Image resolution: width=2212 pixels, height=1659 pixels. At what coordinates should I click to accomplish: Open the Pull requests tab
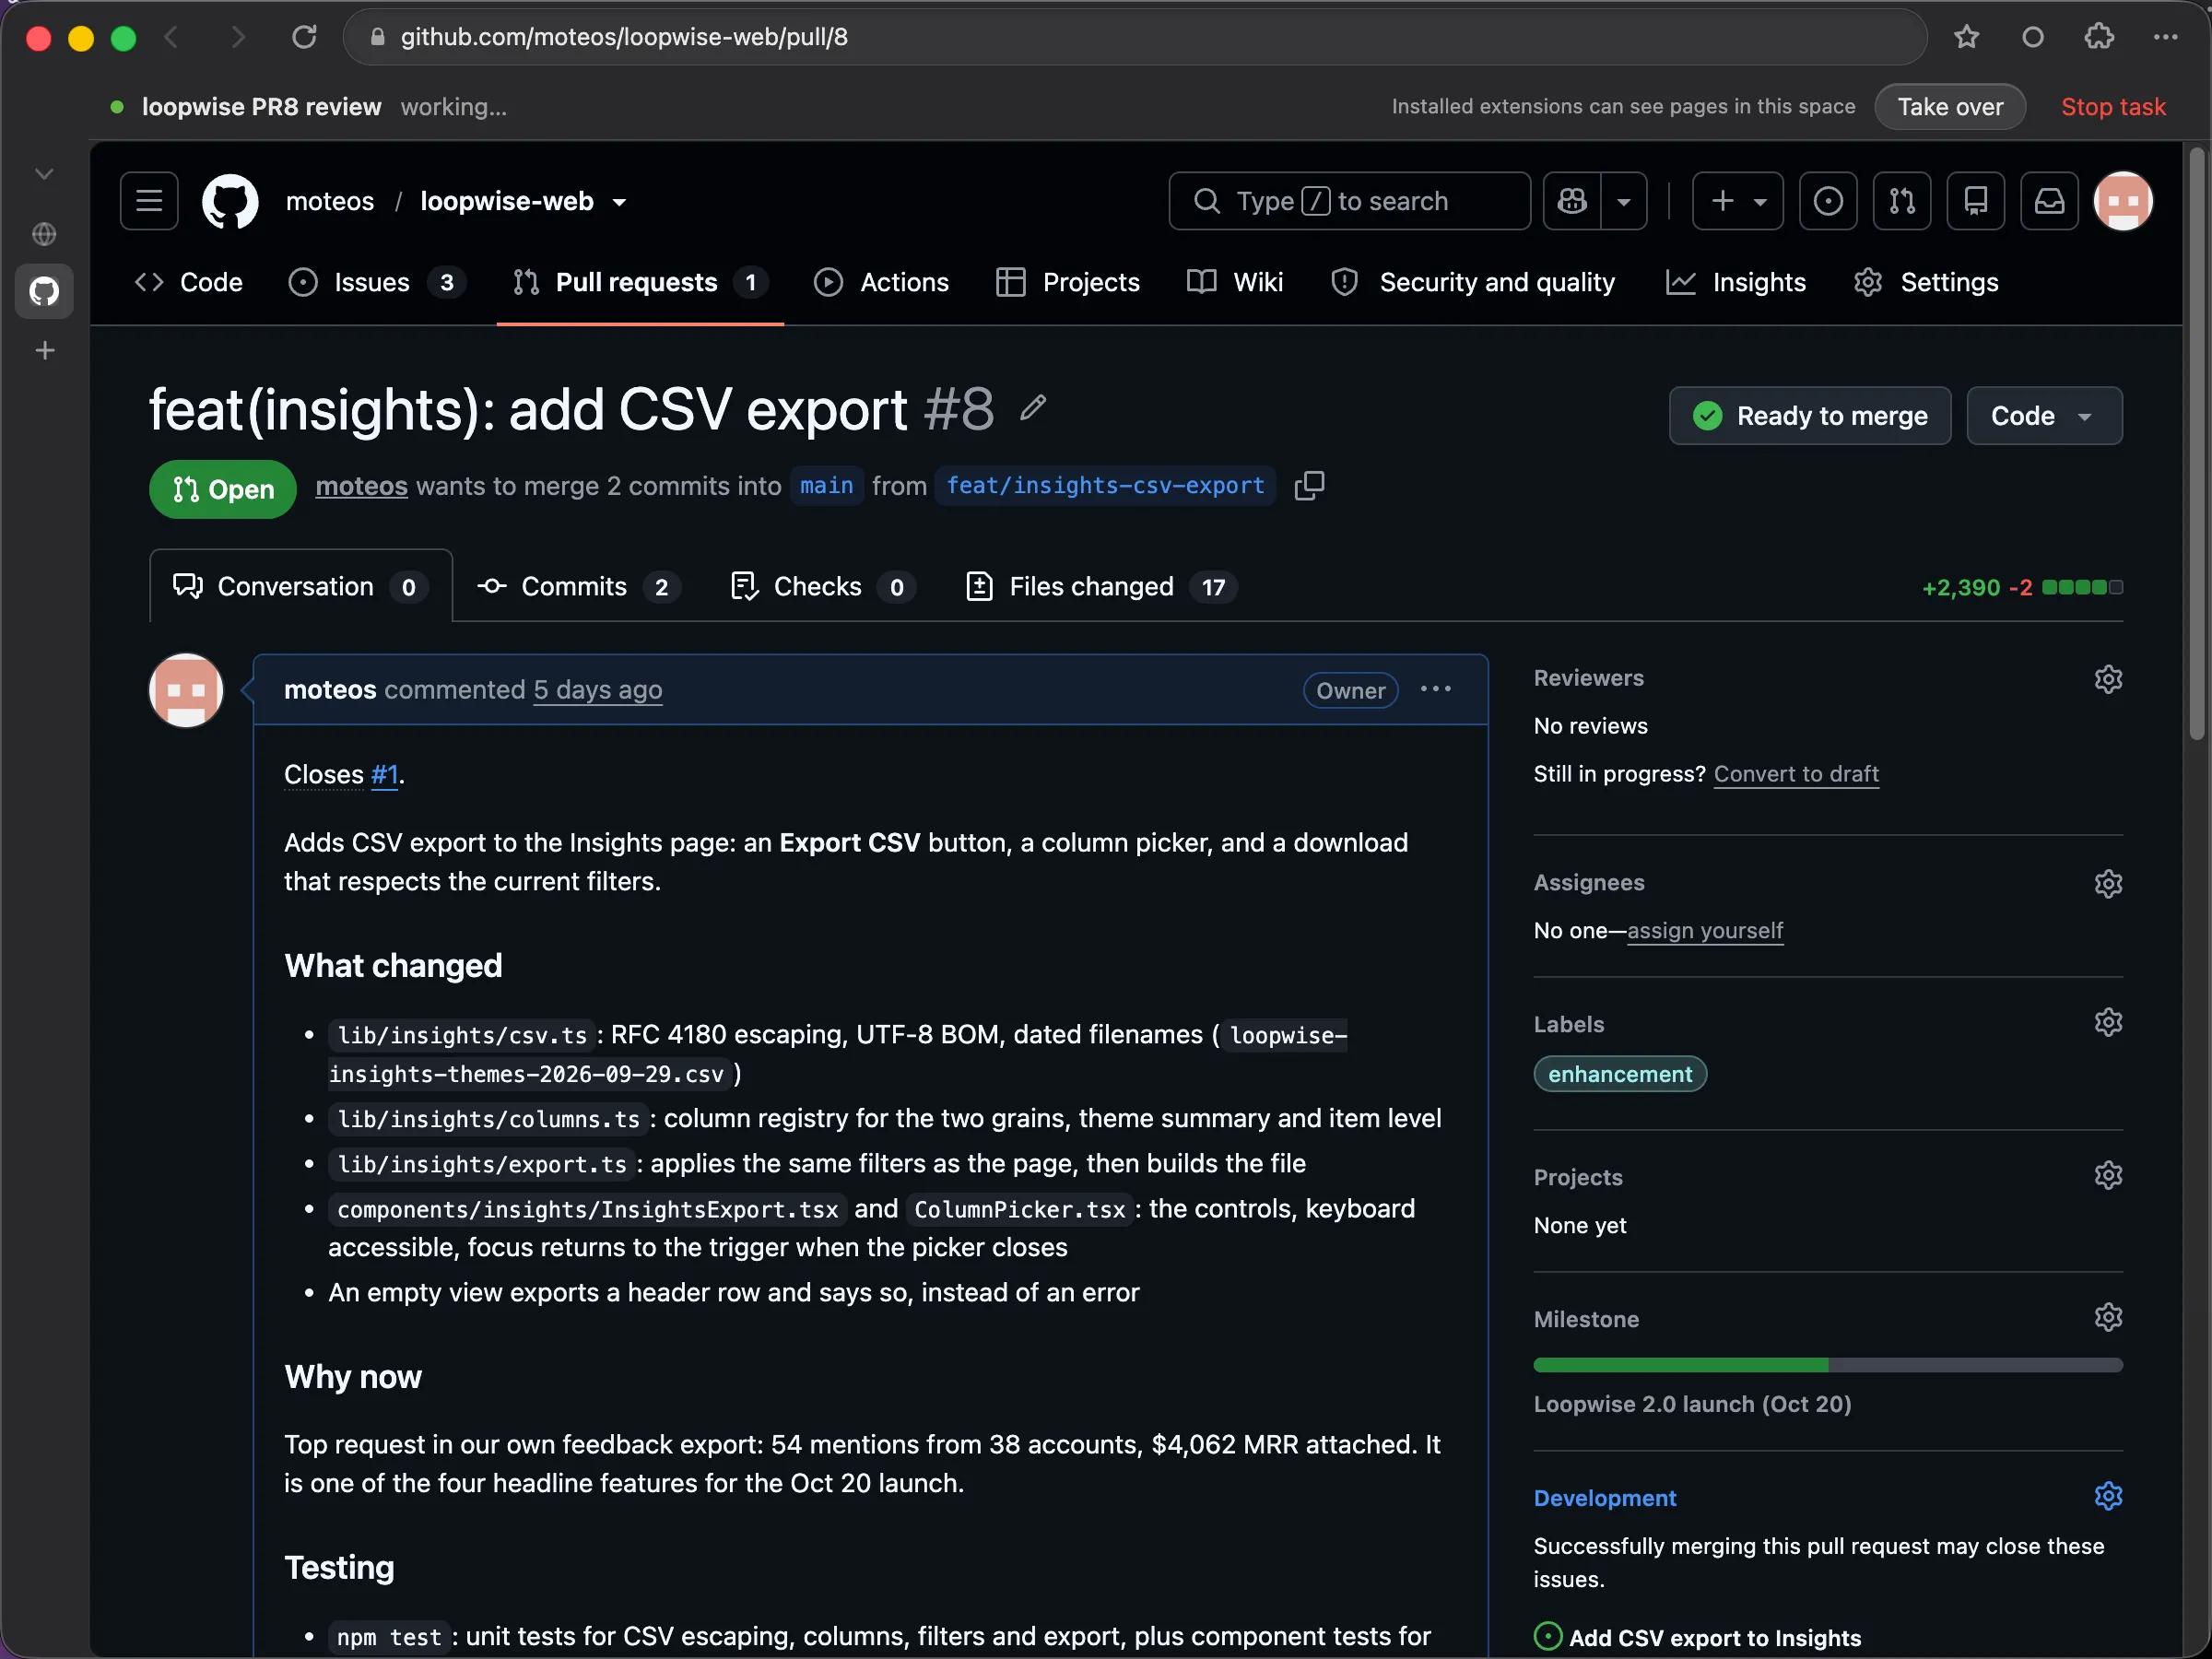640,282
